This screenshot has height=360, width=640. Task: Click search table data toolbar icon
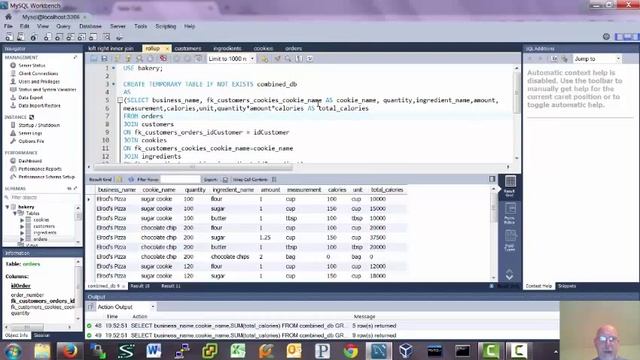click(107, 37)
